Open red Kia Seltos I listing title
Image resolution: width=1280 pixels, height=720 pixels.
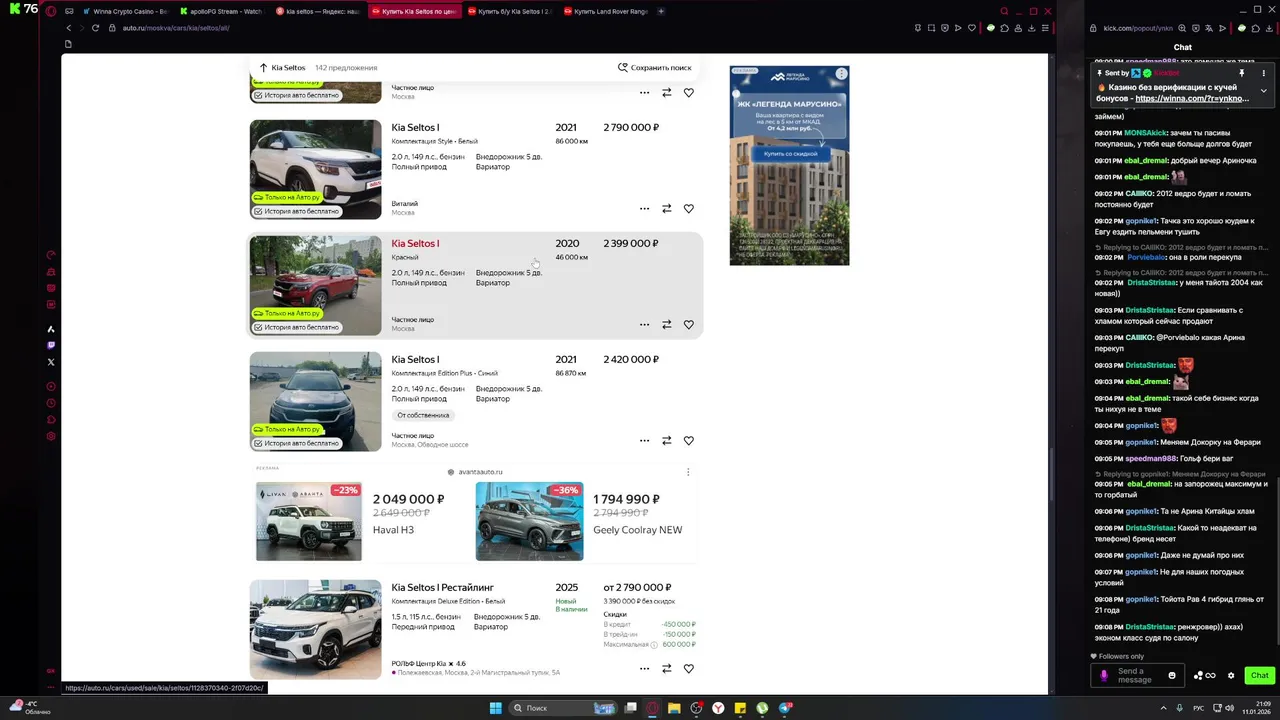pos(415,244)
